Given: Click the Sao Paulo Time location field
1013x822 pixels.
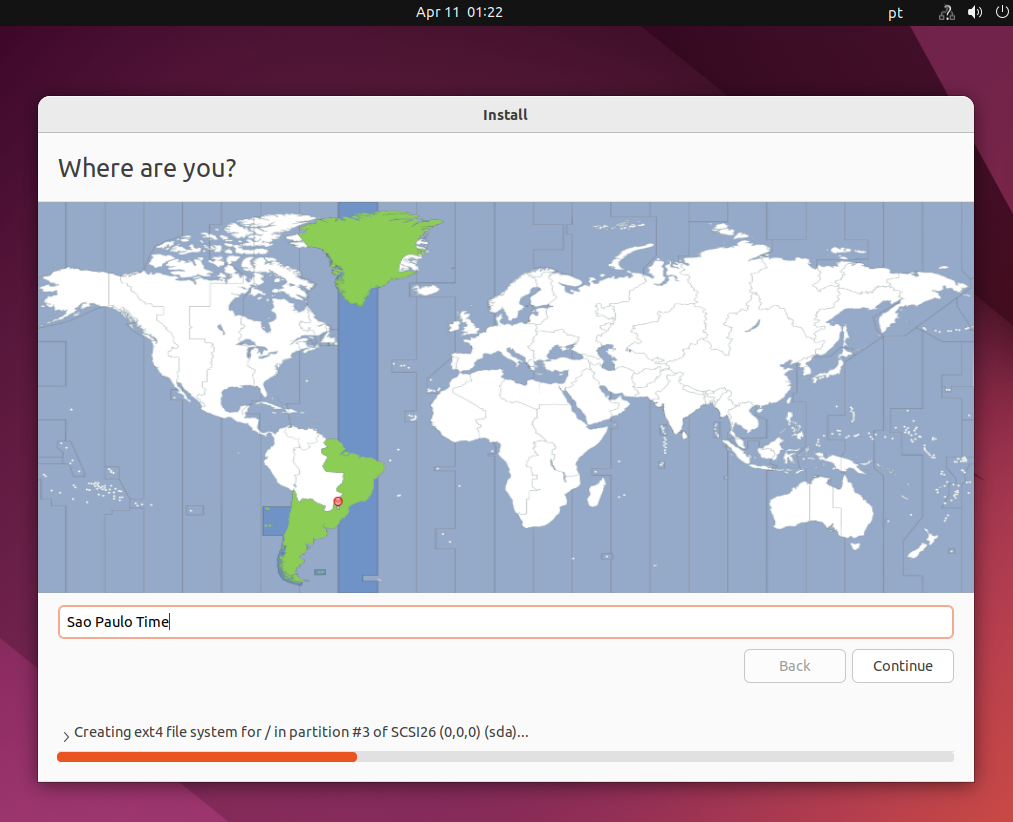Looking at the screenshot, I should pyautogui.click(x=506, y=622).
